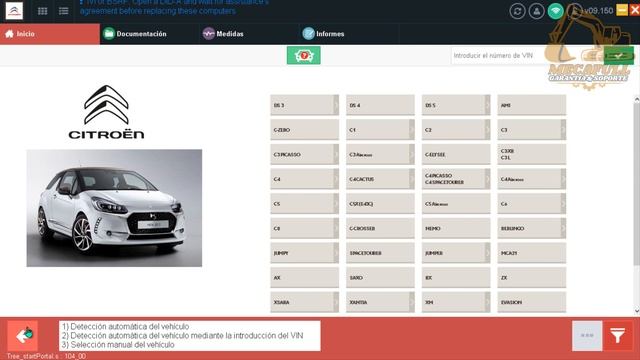
Task: Select the C-ELYSEE vehicle button
Action: tap(456, 155)
